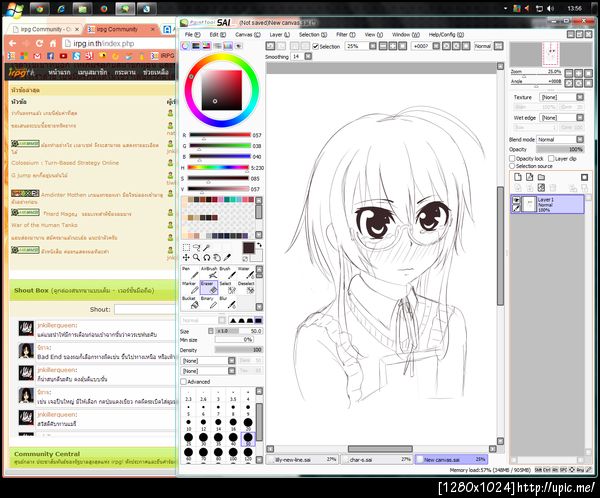The height and width of the screenshot is (498, 600).
Task: Choose the rotate canvas tool
Action: [207, 258]
